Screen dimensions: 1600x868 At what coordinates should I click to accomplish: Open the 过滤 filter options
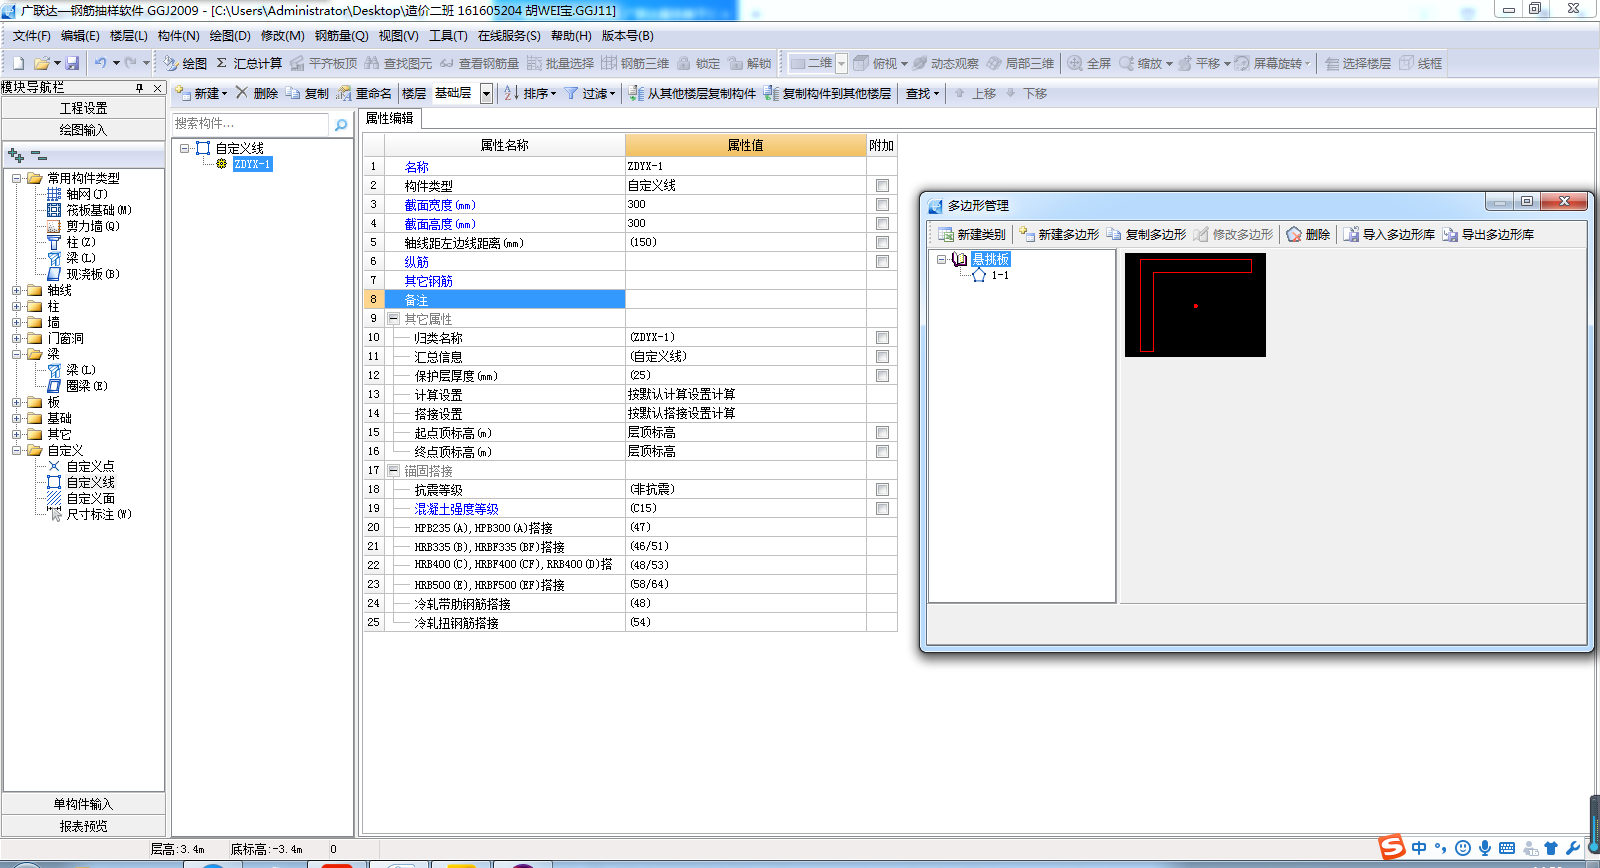coord(590,93)
